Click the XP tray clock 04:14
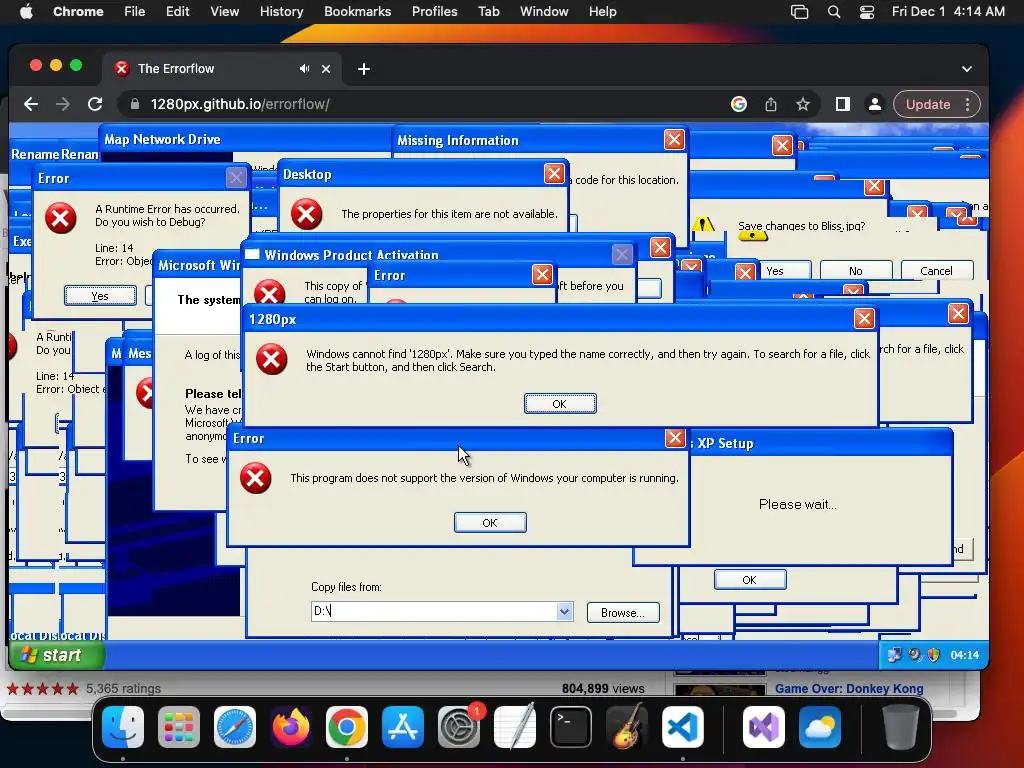Image resolution: width=1024 pixels, height=768 pixels. click(x=965, y=655)
